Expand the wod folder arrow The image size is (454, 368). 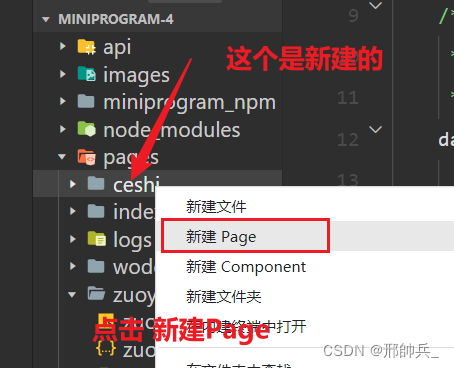click(x=73, y=266)
